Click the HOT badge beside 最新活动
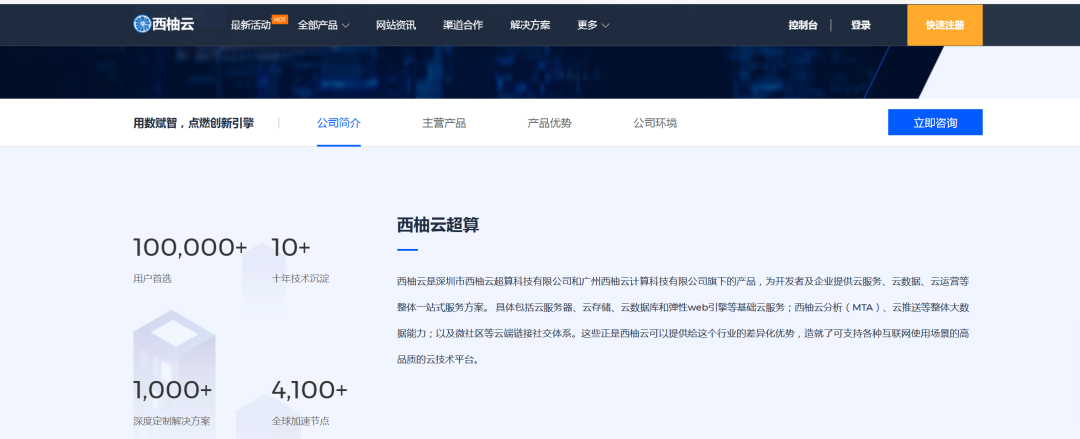 pos(280,19)
